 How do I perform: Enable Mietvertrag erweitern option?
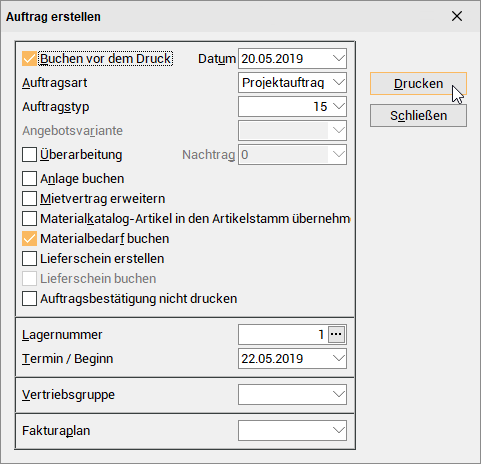[x=29, y=199]
